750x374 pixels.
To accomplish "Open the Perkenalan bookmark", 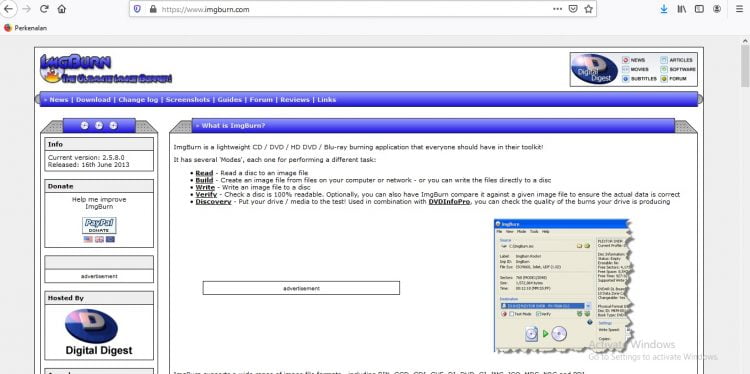I will tap(25, 28).
